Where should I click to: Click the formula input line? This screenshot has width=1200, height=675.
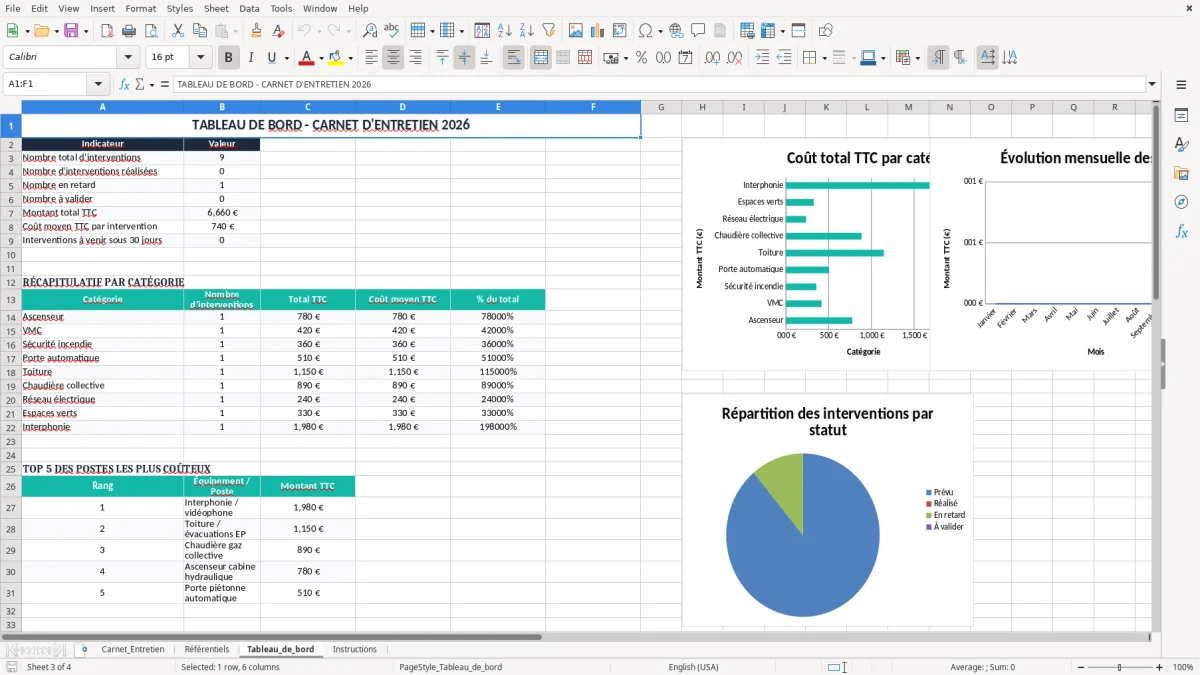coord(659,84)
